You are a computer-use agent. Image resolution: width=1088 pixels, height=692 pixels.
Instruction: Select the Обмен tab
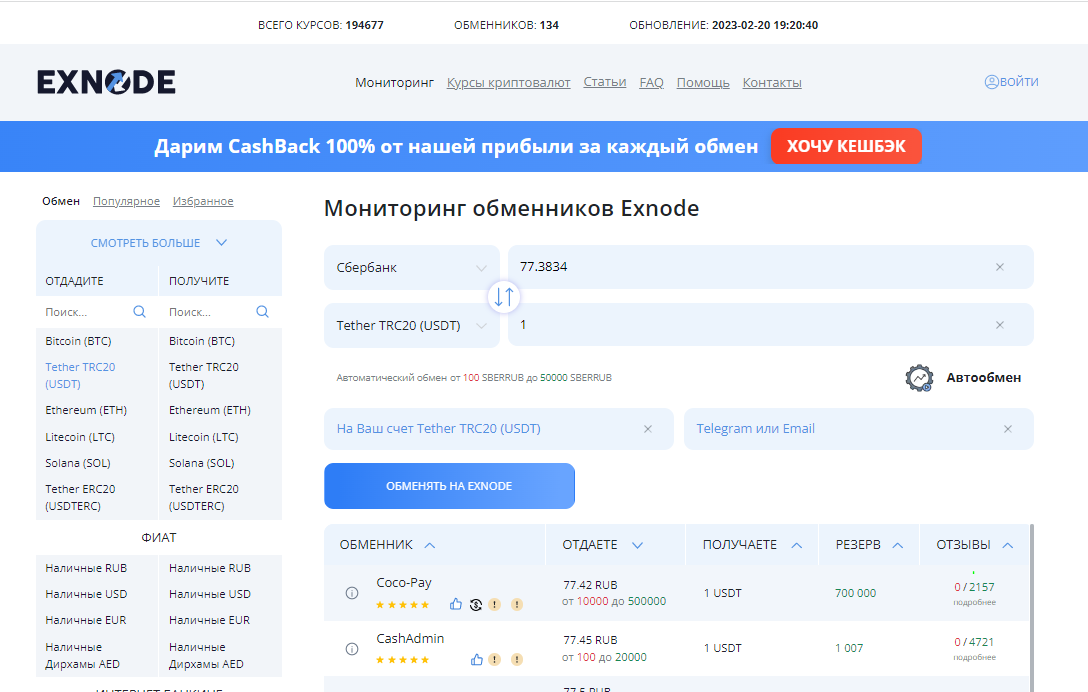point(61,201)
